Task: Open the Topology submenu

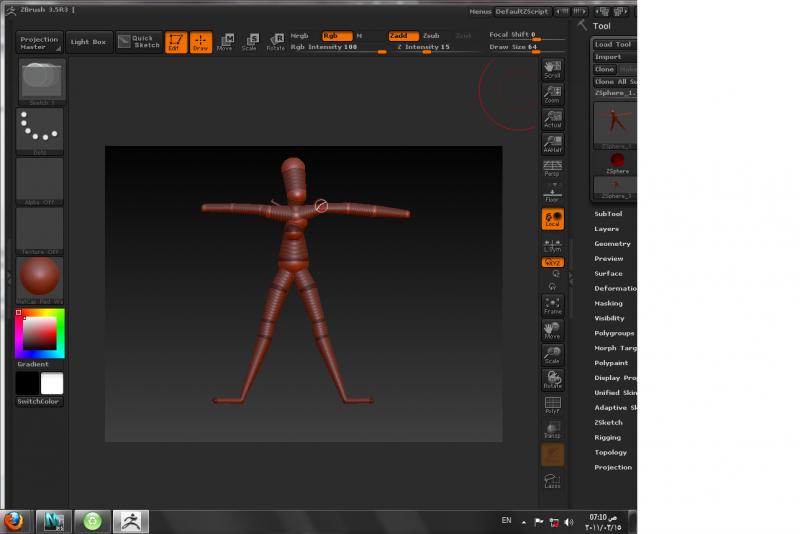Action: [611, 453]
